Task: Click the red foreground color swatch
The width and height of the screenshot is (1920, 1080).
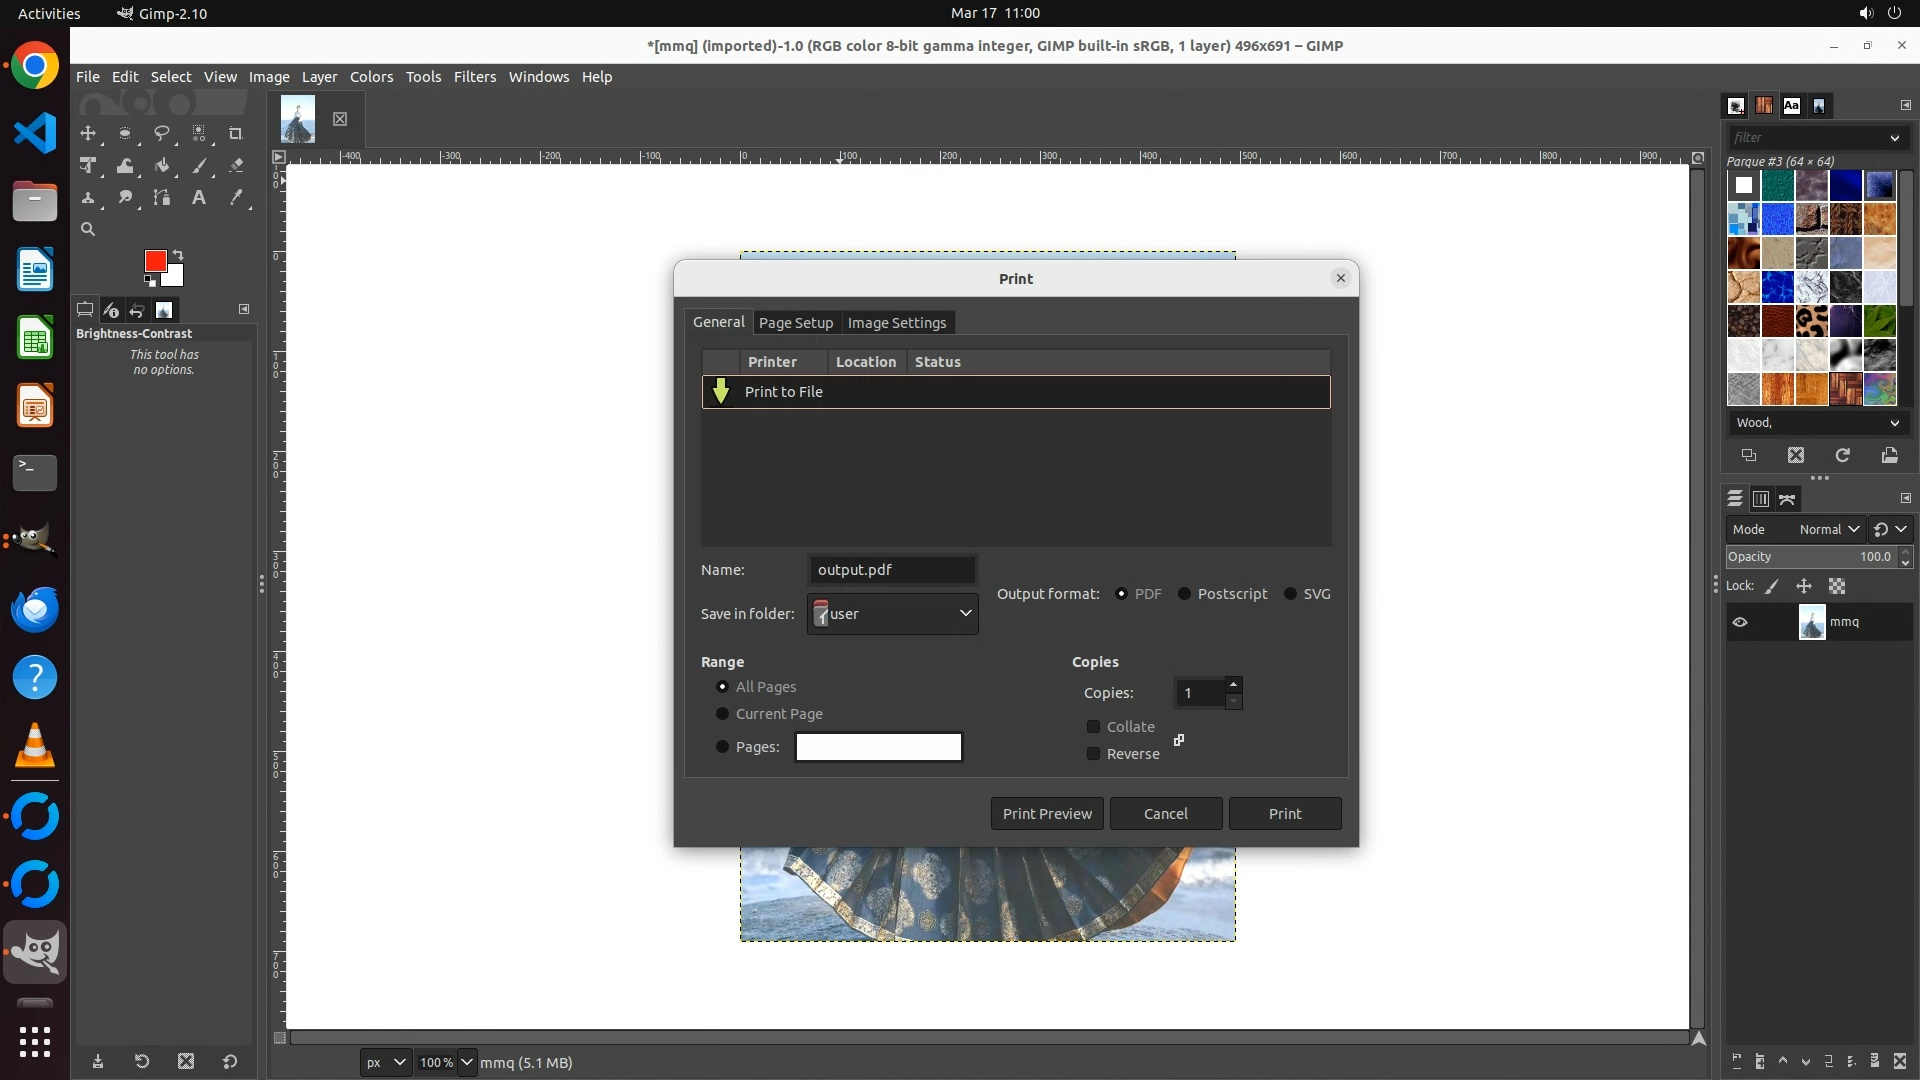Action: tap(153, 260)
